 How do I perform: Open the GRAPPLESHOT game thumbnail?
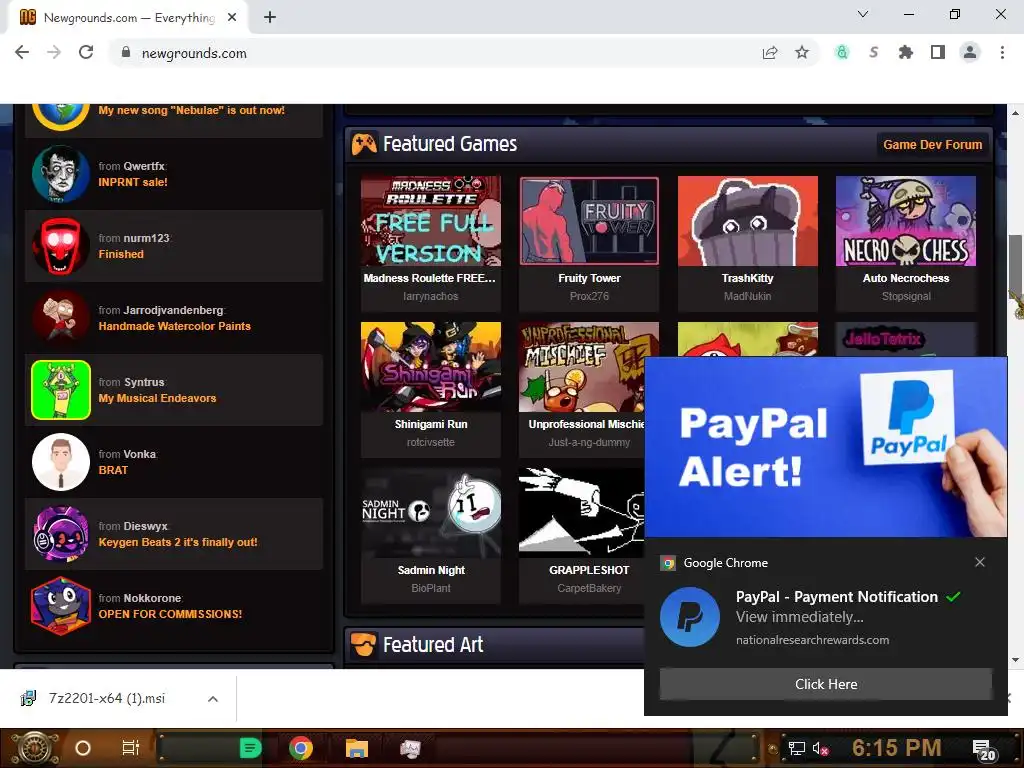581,513
